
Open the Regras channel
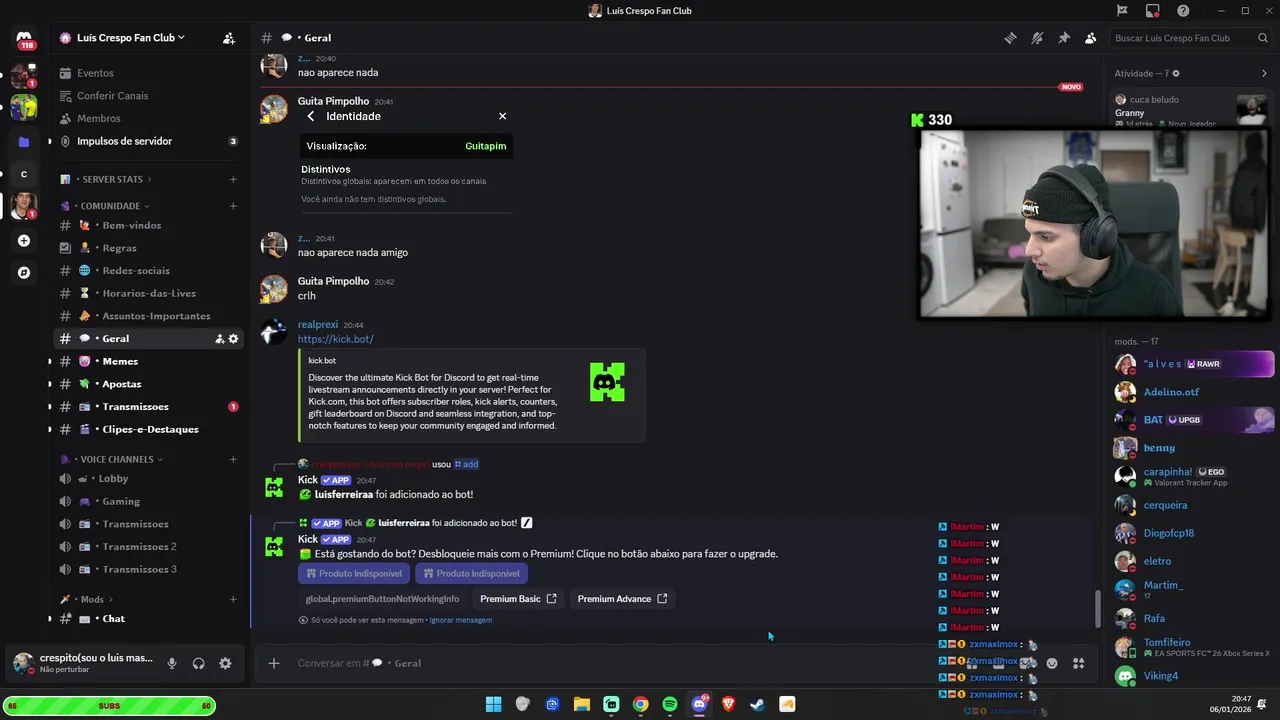coord(148,248)
